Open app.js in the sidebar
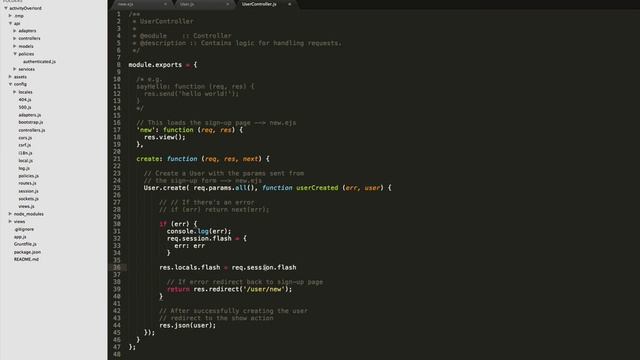Image resolution: width=640 pixels, height=360 pixels. [x=20, y=237]
